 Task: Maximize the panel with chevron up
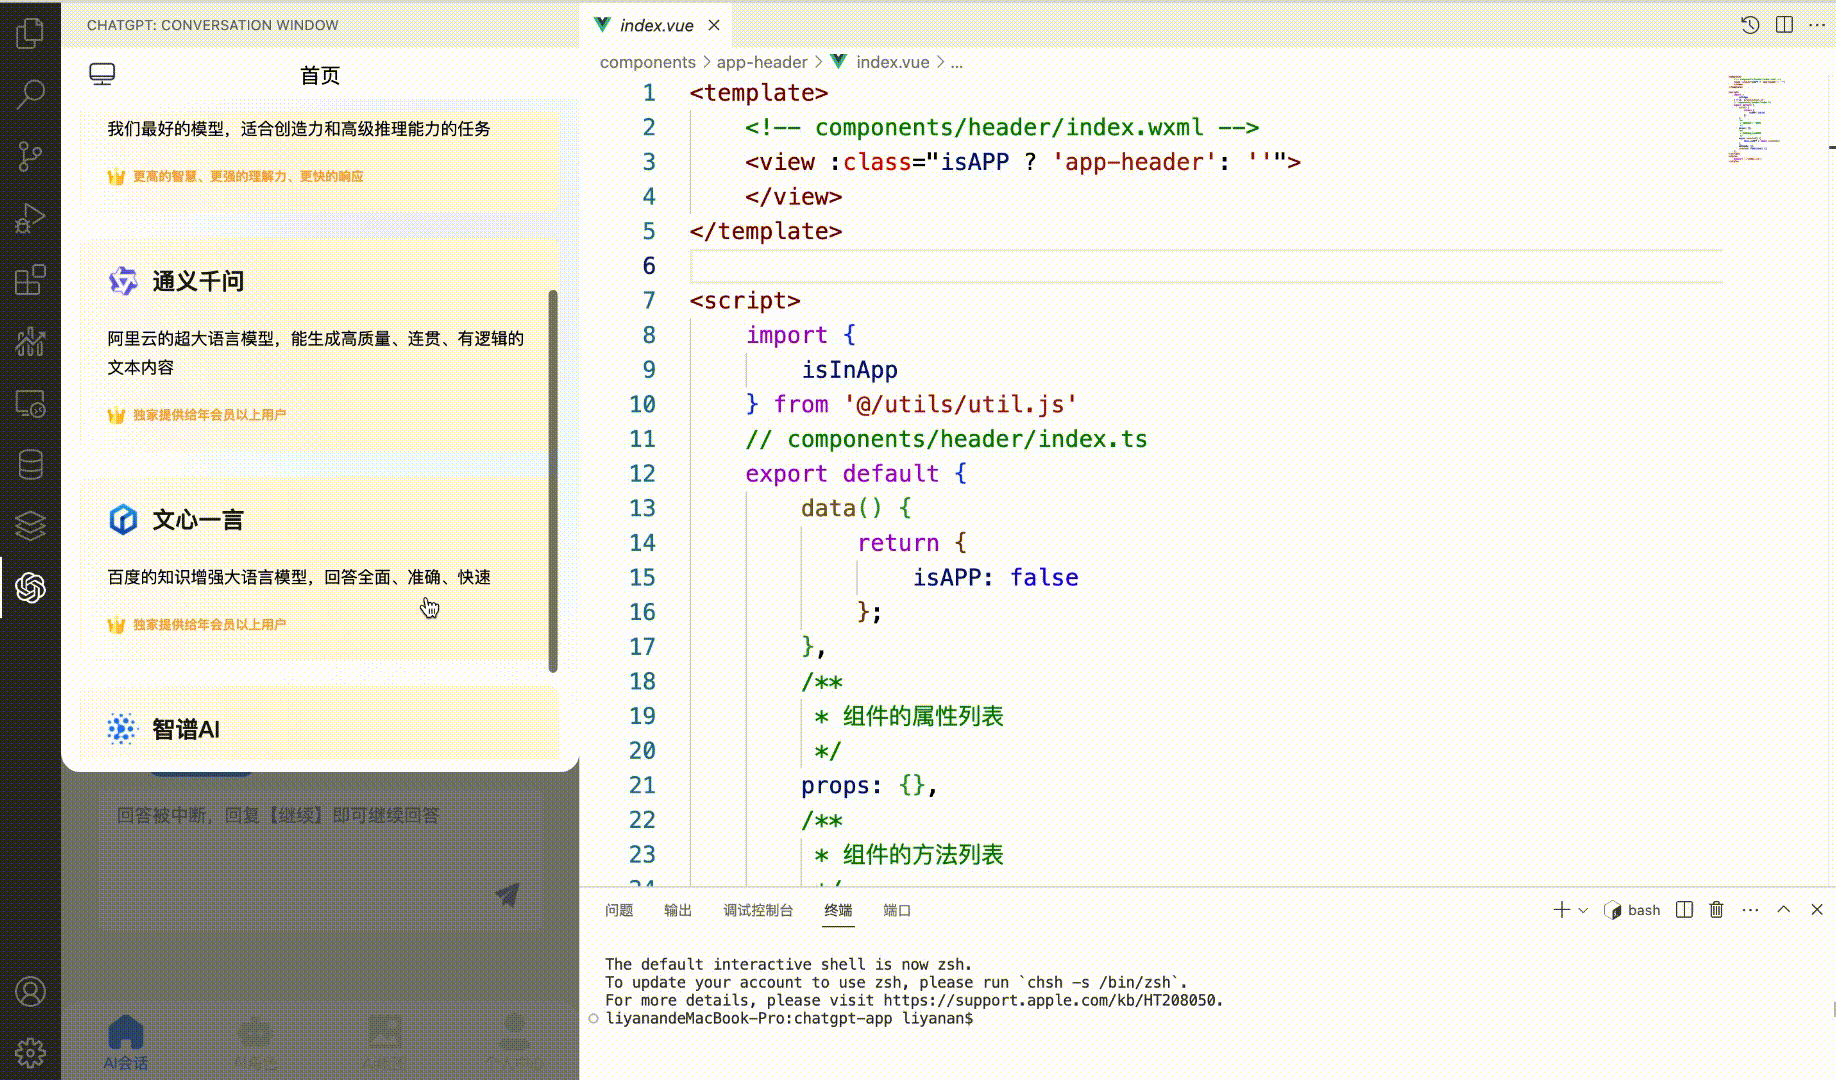coord(1783,909)
